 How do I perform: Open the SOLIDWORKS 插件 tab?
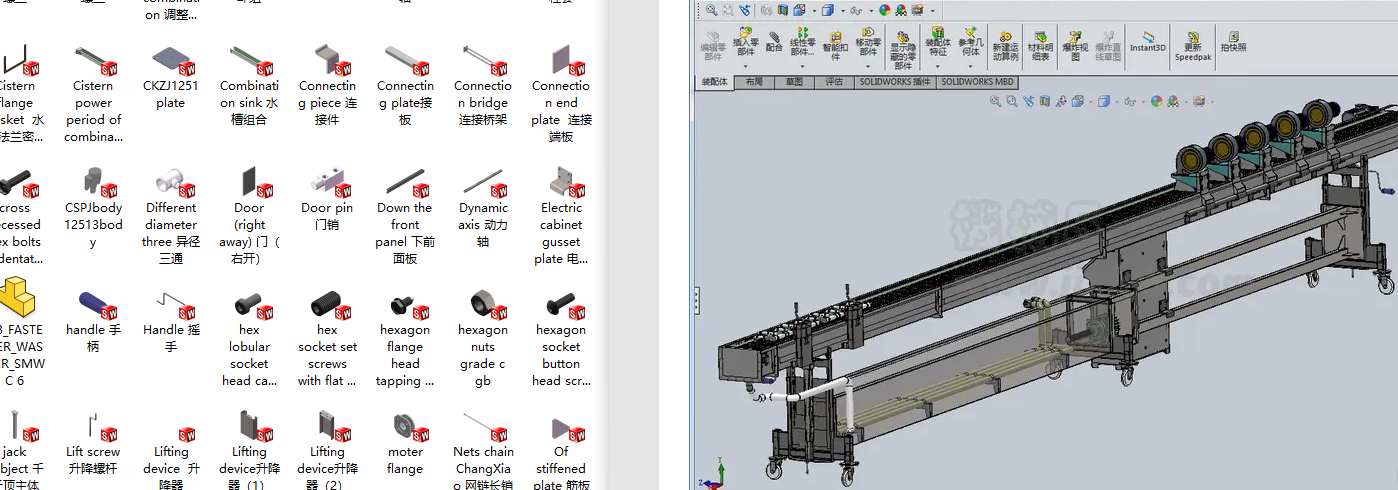click(895, 82)
